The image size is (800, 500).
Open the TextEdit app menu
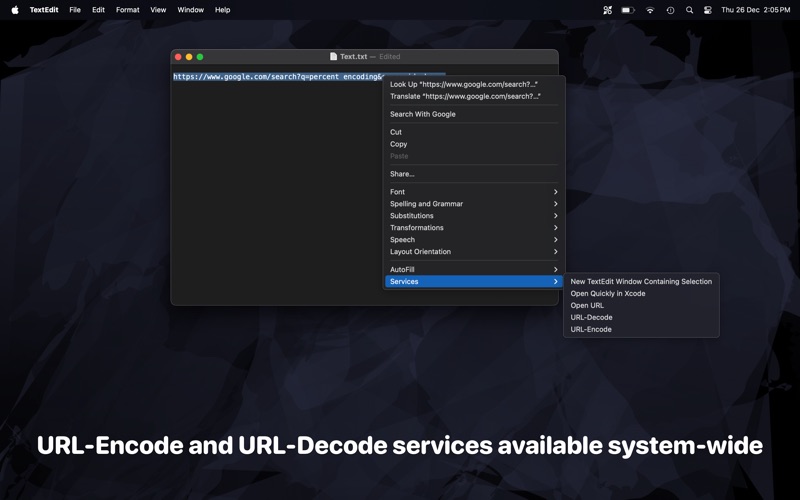pyautogui.click(x=44, y=10)
